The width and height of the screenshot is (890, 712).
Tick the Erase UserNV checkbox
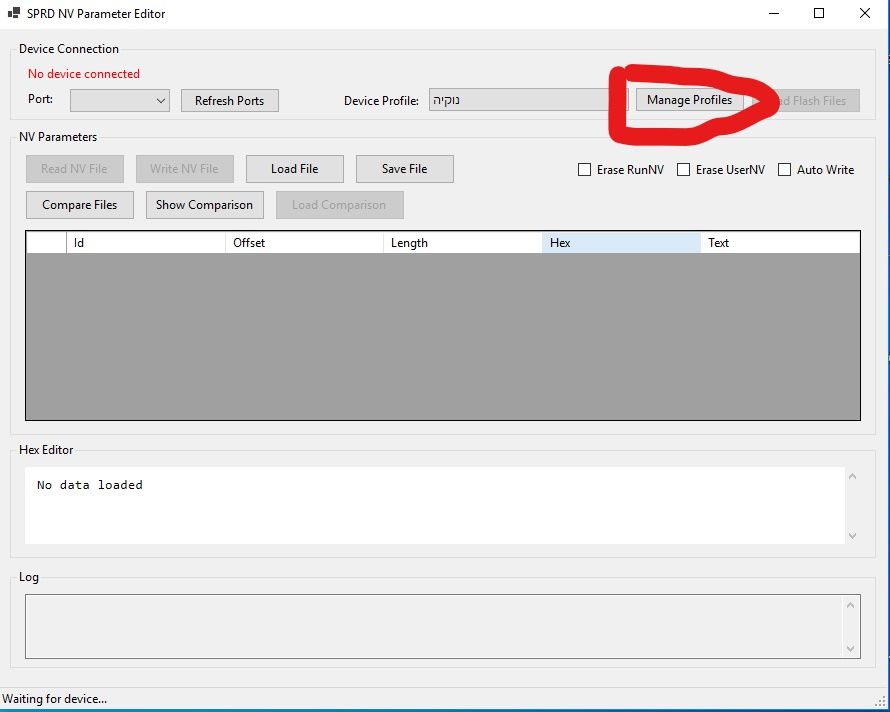[684, 170]
